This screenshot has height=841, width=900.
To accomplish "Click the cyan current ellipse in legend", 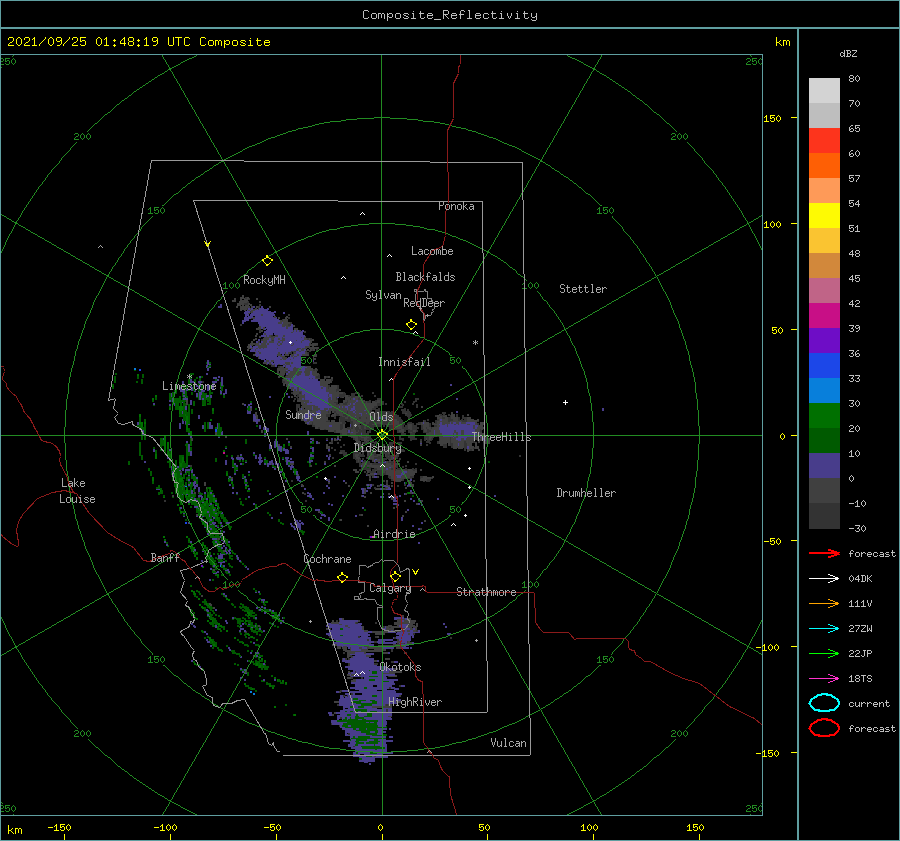I will 824,703.
